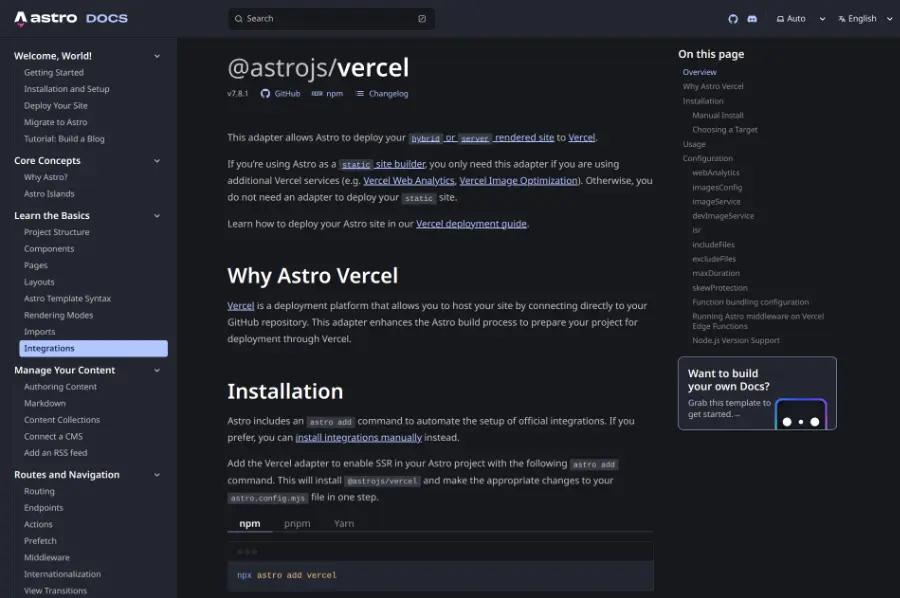
Task: Follow the install integrations manually link
Action: (x=358, y=437)
